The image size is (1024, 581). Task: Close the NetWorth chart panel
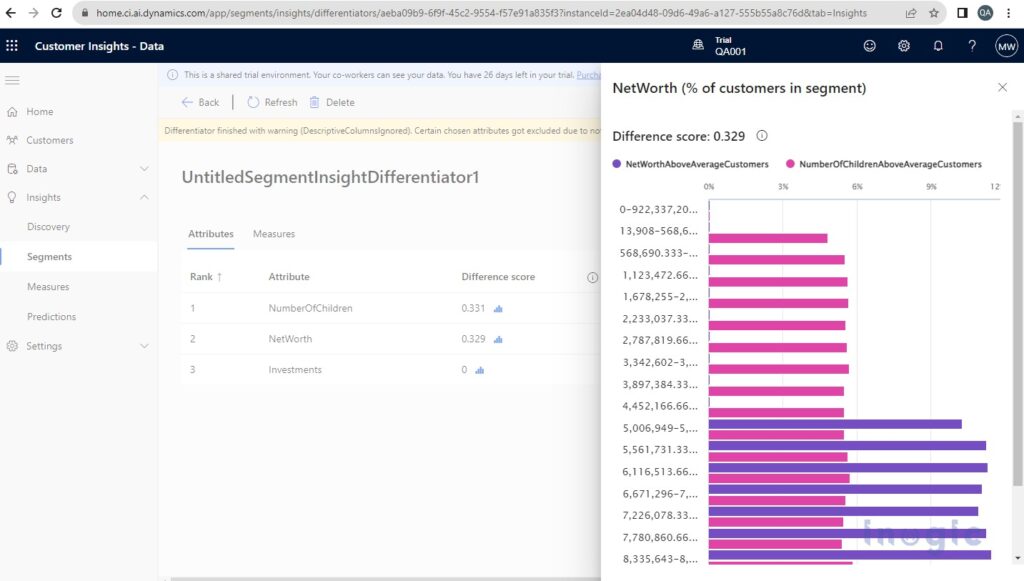click(x=1003, y=87)
